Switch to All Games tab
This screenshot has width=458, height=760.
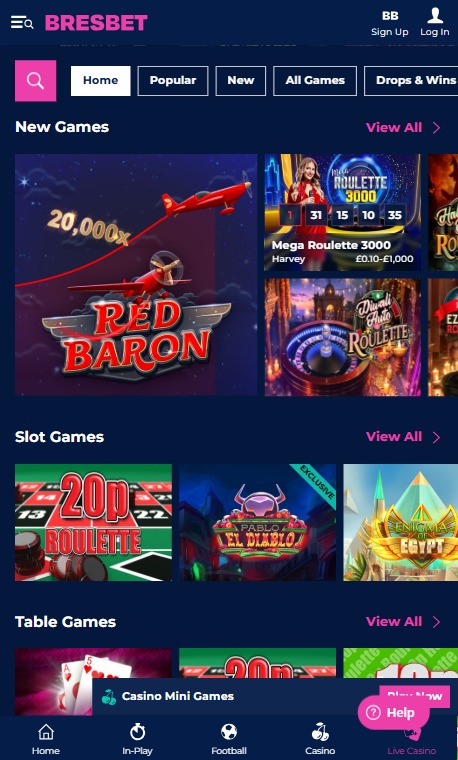[x=315, y=80]
